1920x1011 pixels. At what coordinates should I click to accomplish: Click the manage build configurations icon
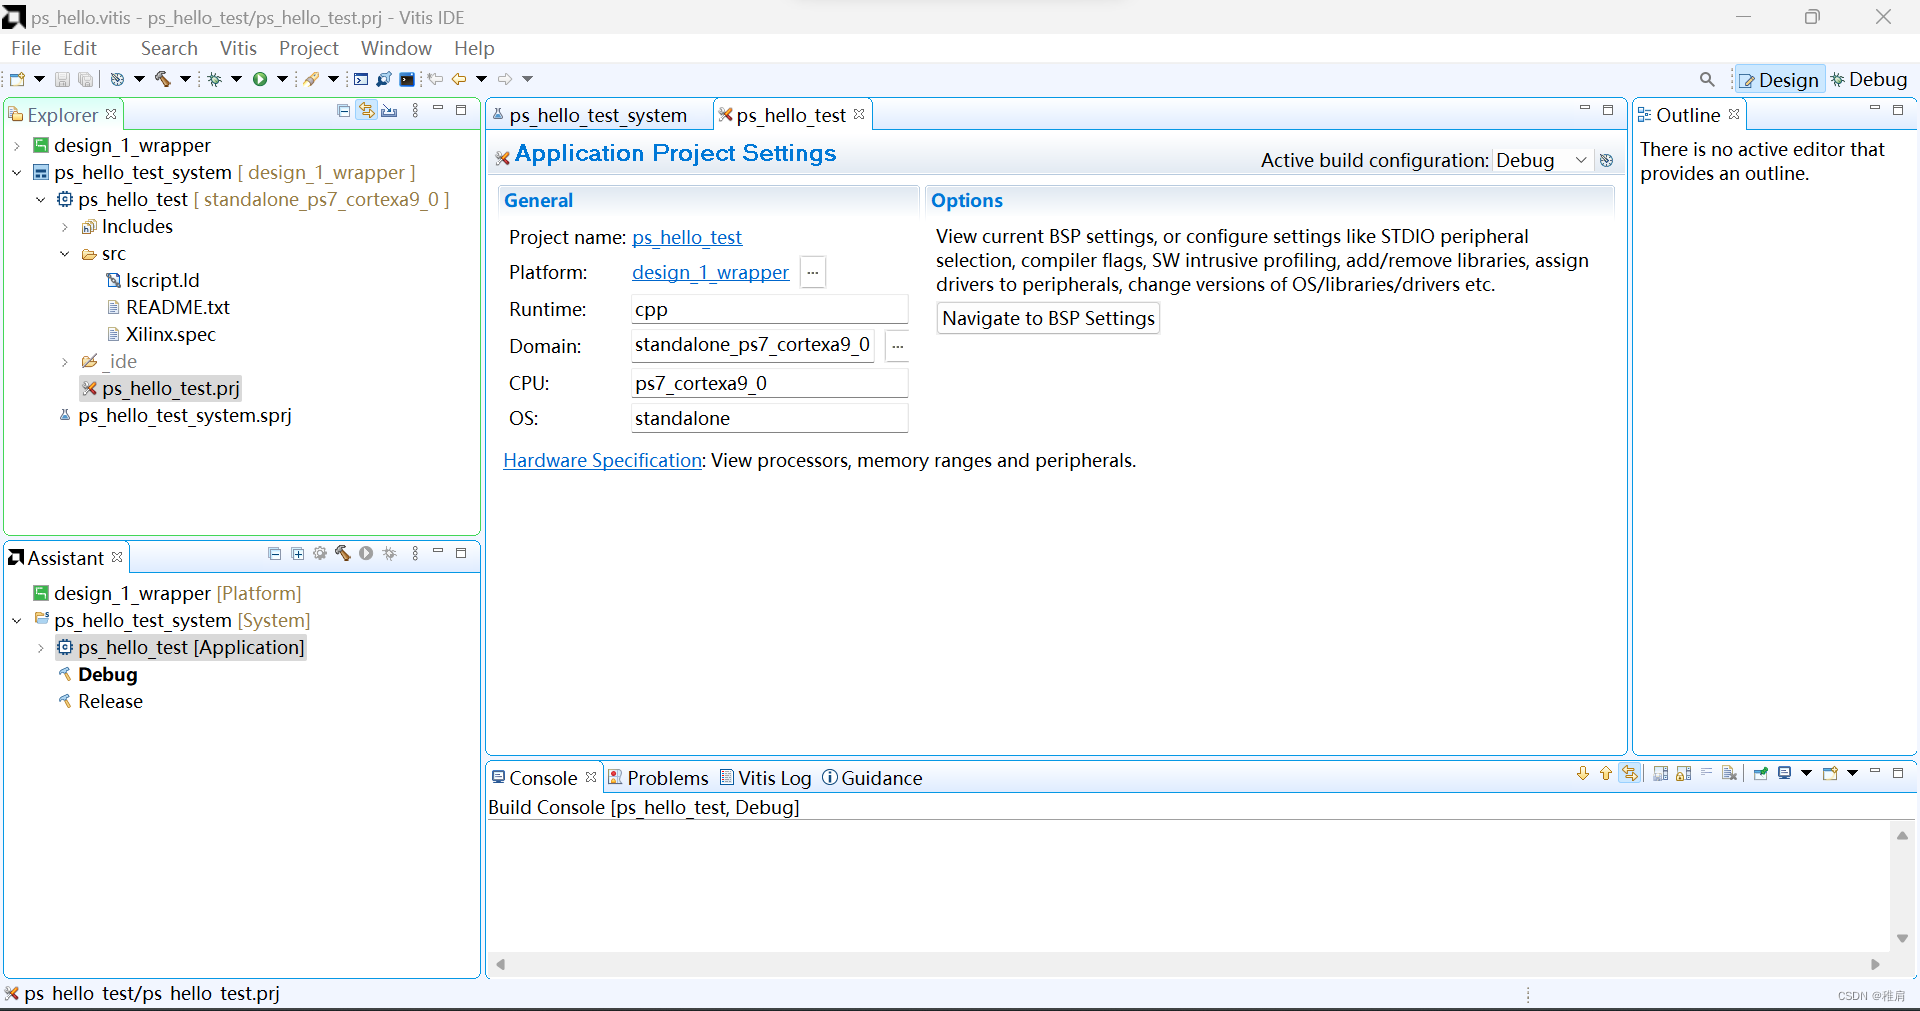[x=1606, y=160]
